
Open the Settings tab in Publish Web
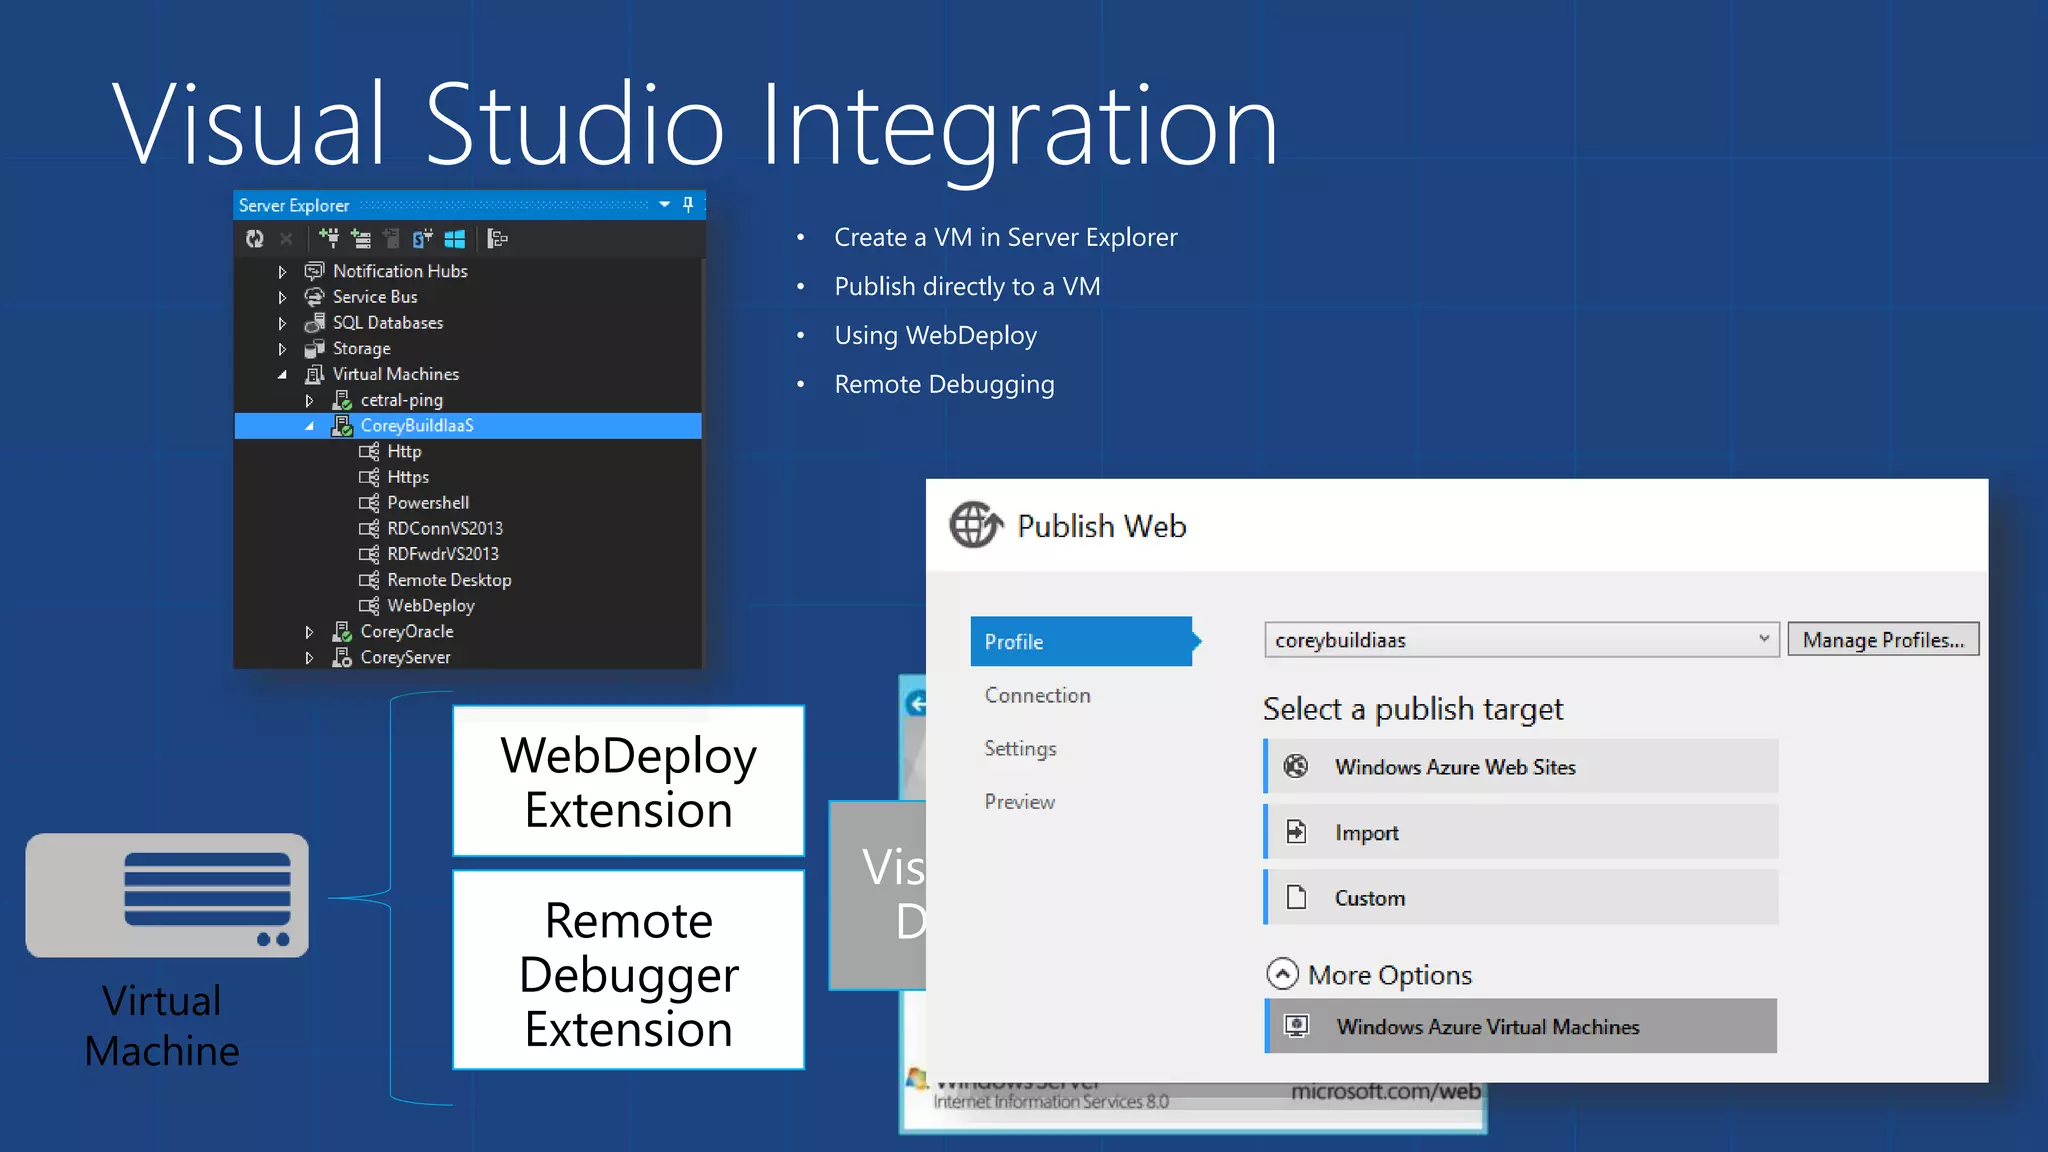[1020, 749]
